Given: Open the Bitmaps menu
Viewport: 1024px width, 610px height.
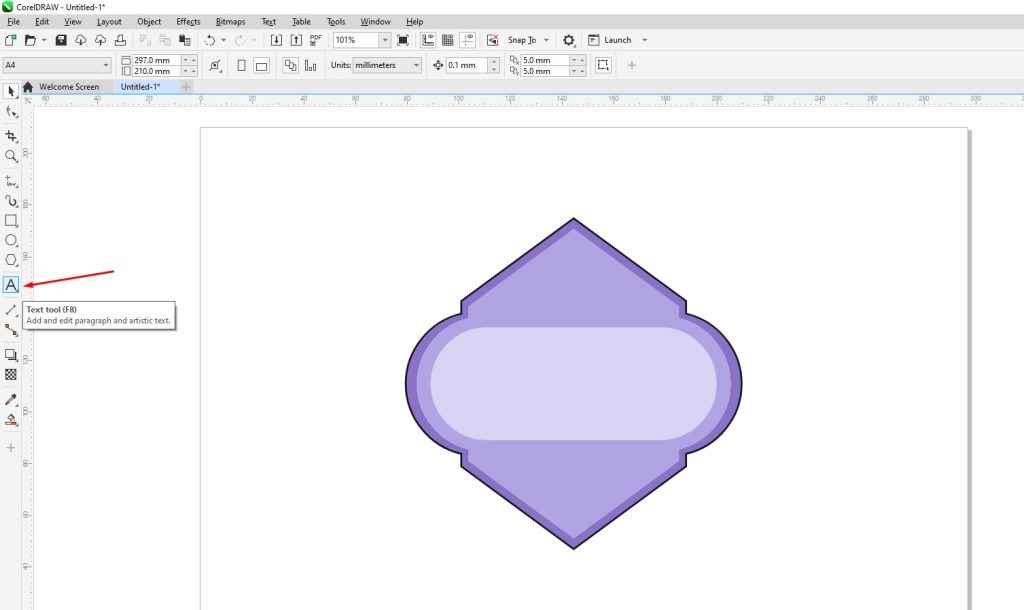Looking at the screenshot, I should pyautogui.click(x=230, y=21).
